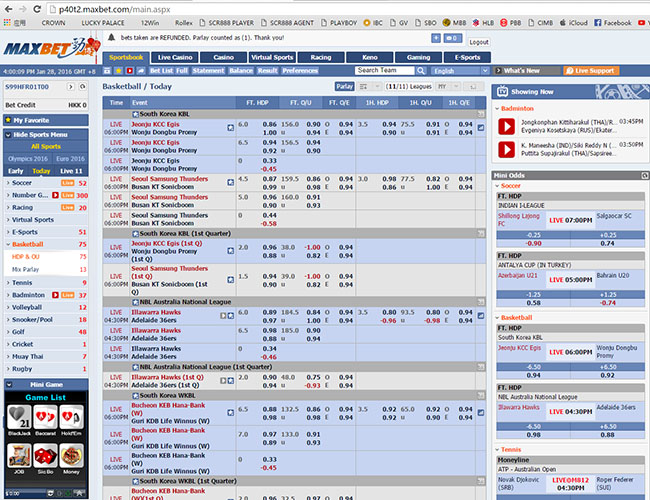Open live stream for Illawarra Hawks match
Image resolution: width=650 pixels, height=500 pixels.
tap(223, 316)
